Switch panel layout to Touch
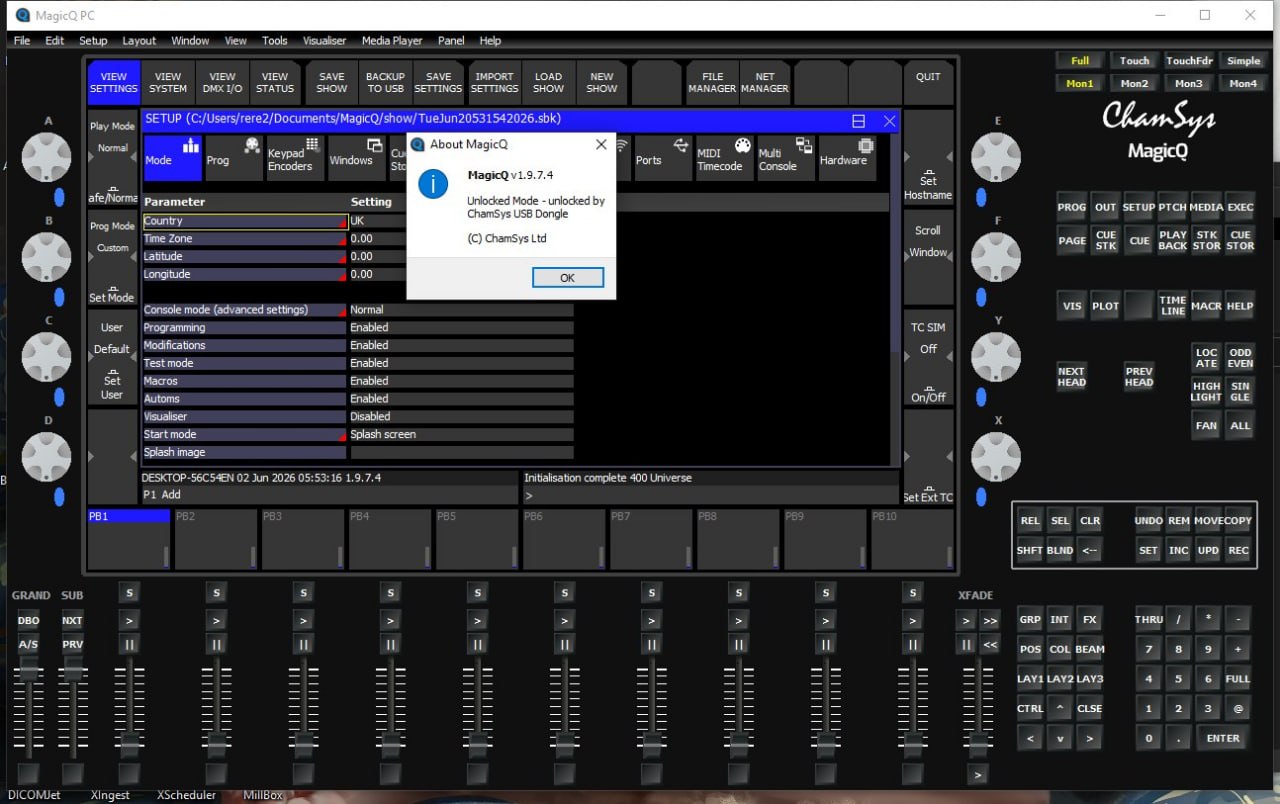The width and height of the screenshot is (1280, 804). pyautogui.click(x=1134, y=61)
